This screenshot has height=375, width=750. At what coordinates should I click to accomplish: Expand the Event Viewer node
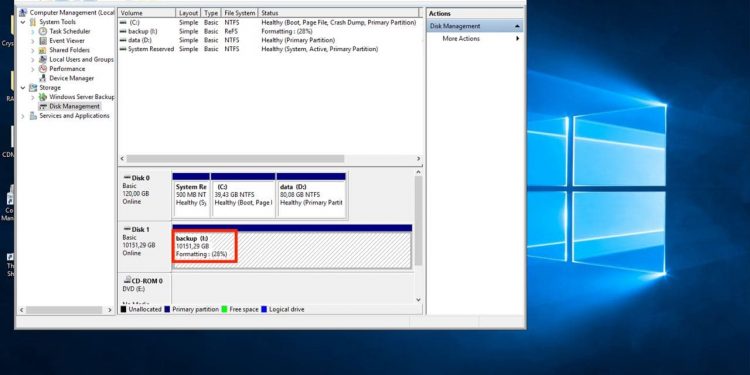click(x=33, y=41)
